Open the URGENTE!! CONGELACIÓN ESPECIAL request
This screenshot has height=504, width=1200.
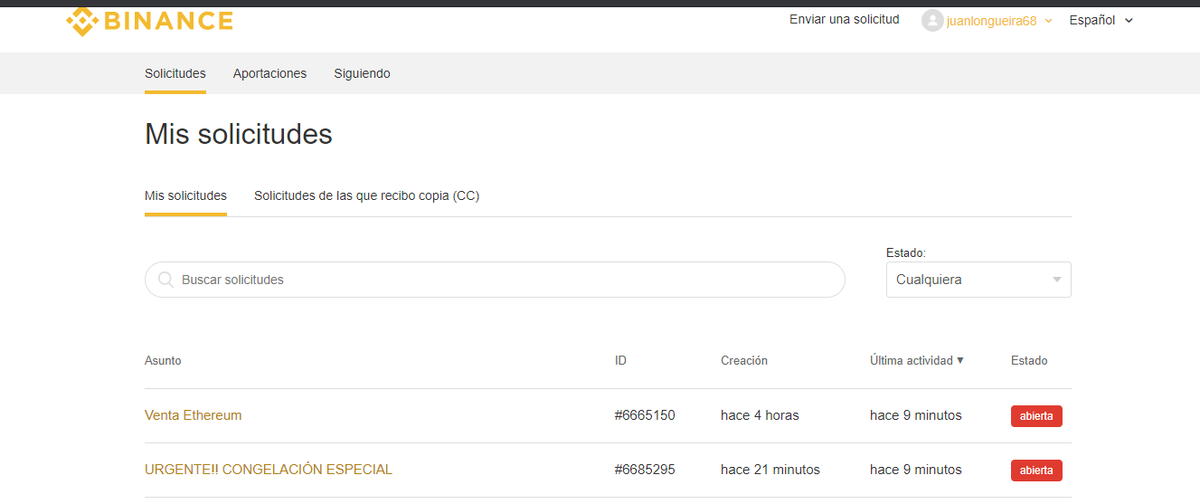point(269,469)
